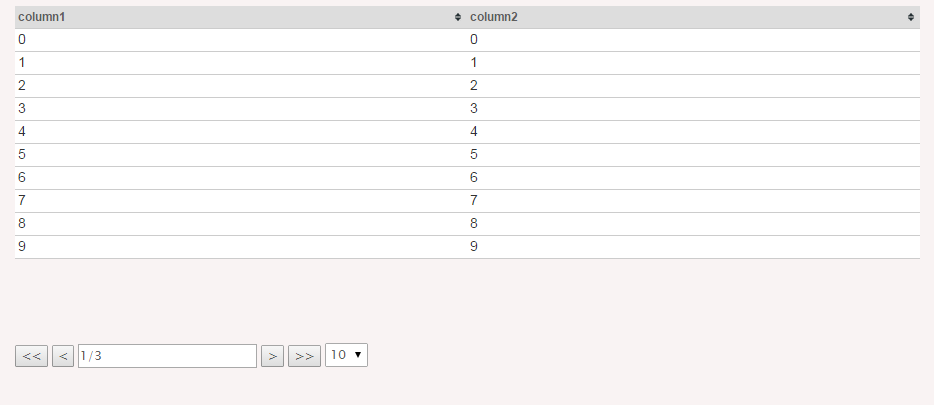Advance to next page with > button
This screenshot has height=405, width=934.
coord(273,356)
